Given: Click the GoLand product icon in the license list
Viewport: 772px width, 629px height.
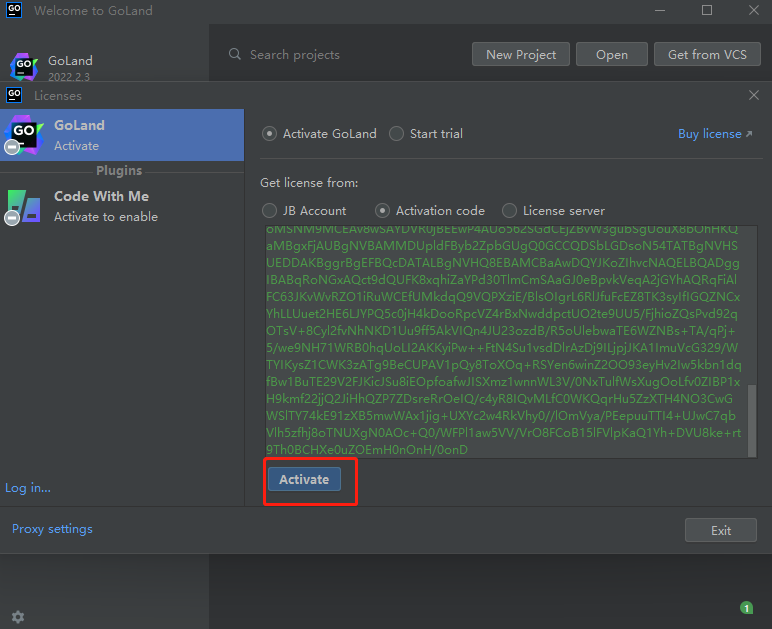Looking at the screenshot, I should point(24,134).
